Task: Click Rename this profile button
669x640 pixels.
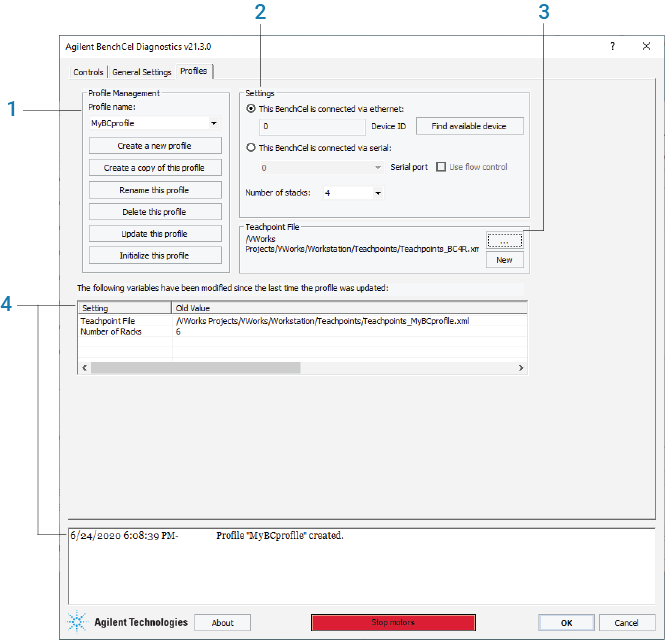Action: 155,190
